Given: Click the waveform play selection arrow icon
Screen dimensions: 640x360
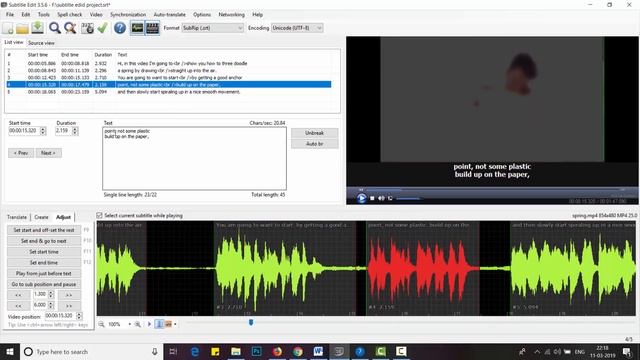Looking at the screenshot, I should (x=149, y=324).
